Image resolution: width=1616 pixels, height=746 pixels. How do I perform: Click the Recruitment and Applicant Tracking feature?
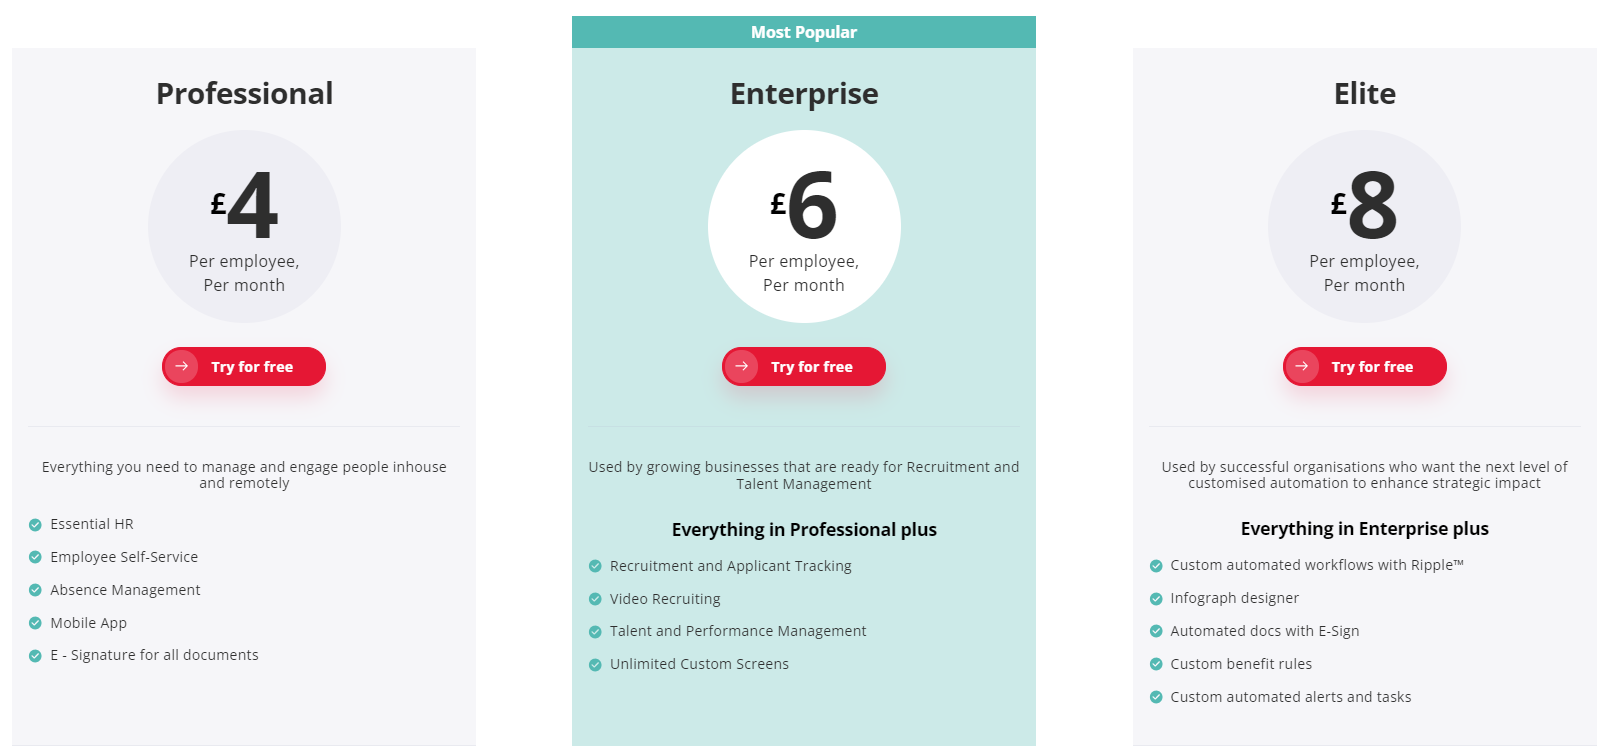731,566
